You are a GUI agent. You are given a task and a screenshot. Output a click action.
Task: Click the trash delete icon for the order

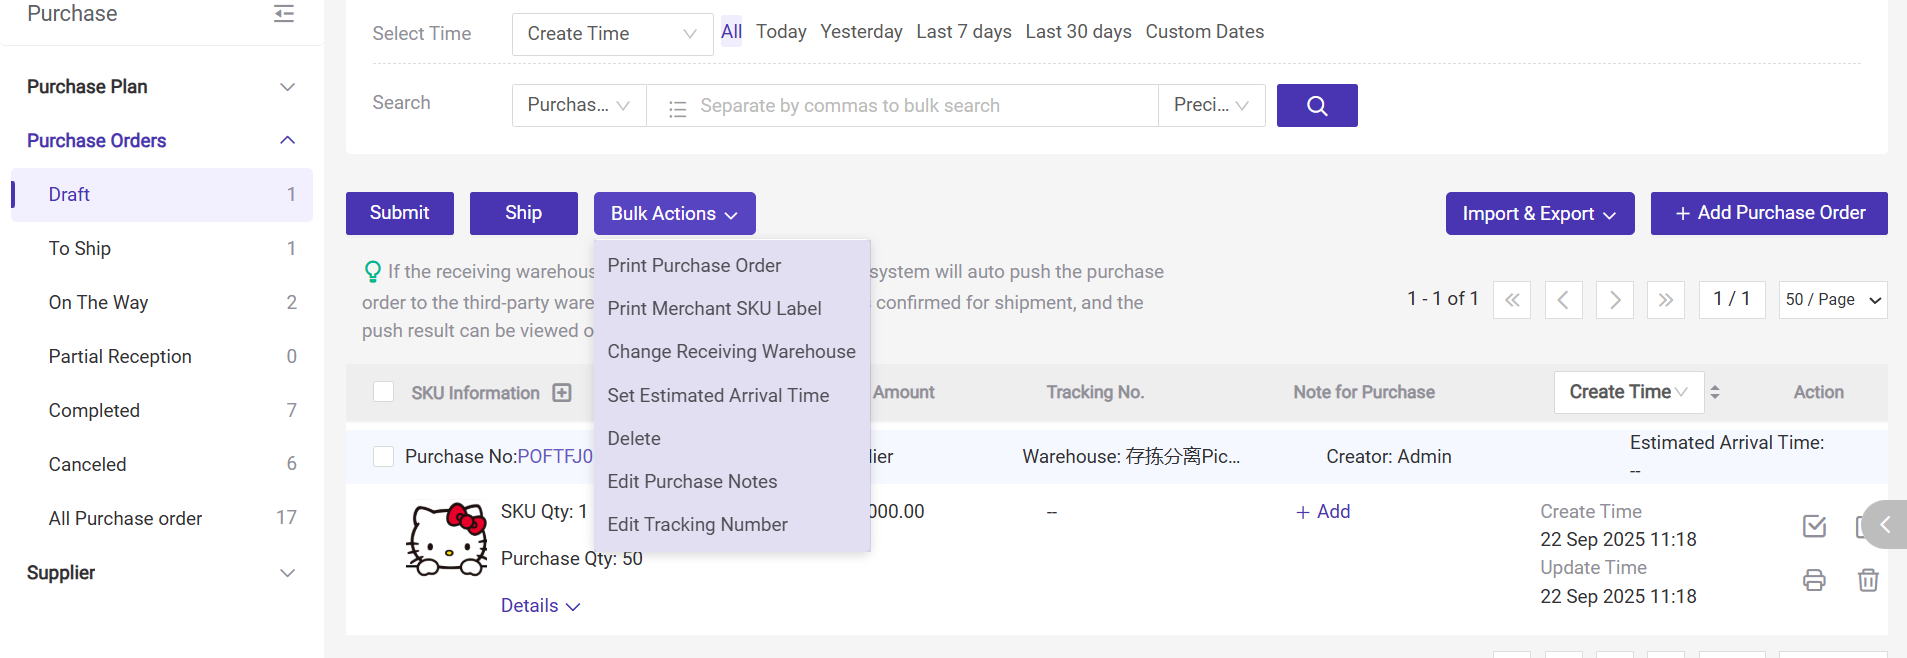pyautogui.click(x=1867, y=580)
